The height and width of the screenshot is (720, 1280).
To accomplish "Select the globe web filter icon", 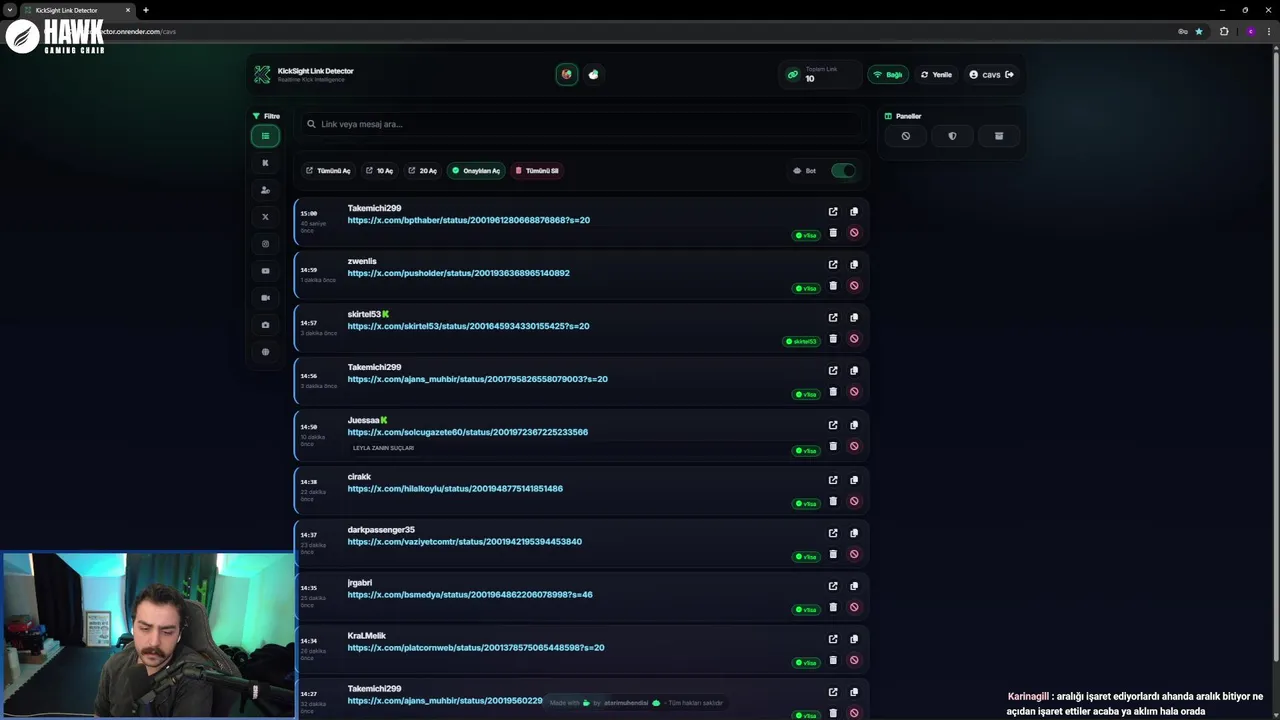I will 265,352.
